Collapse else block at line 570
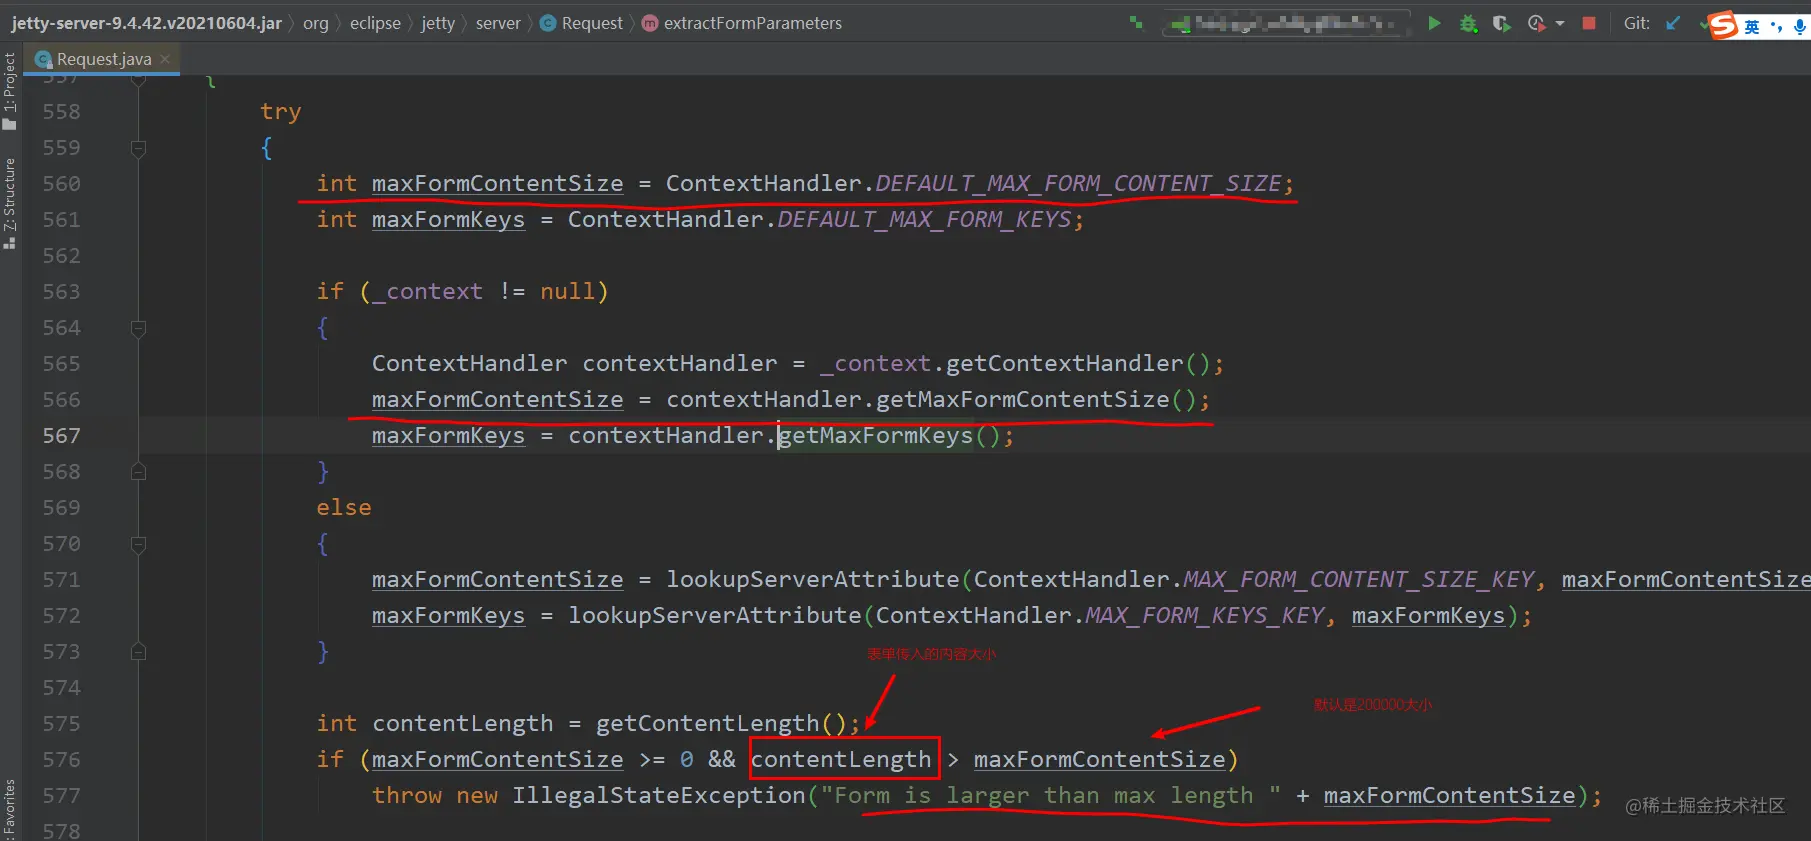This screenshot has width=1811, height=841. (139, 544)
